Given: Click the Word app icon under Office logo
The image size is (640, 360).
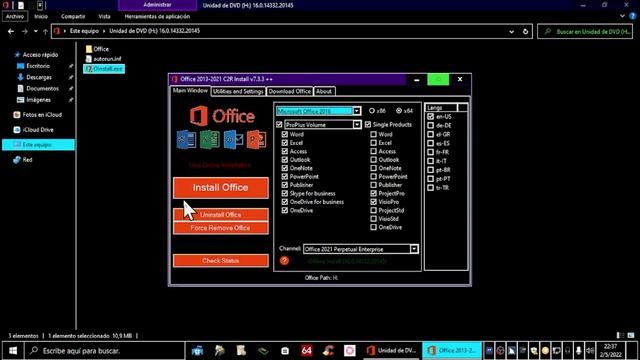Looking at the screenshot, I should (x=186, y=140).
